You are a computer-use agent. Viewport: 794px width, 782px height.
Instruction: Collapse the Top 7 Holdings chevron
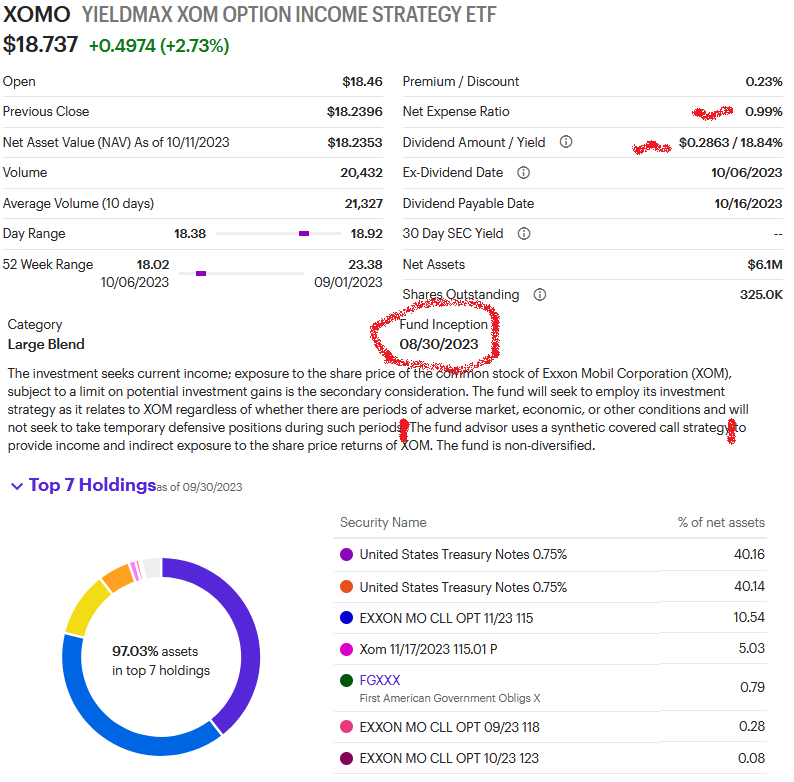17,486
